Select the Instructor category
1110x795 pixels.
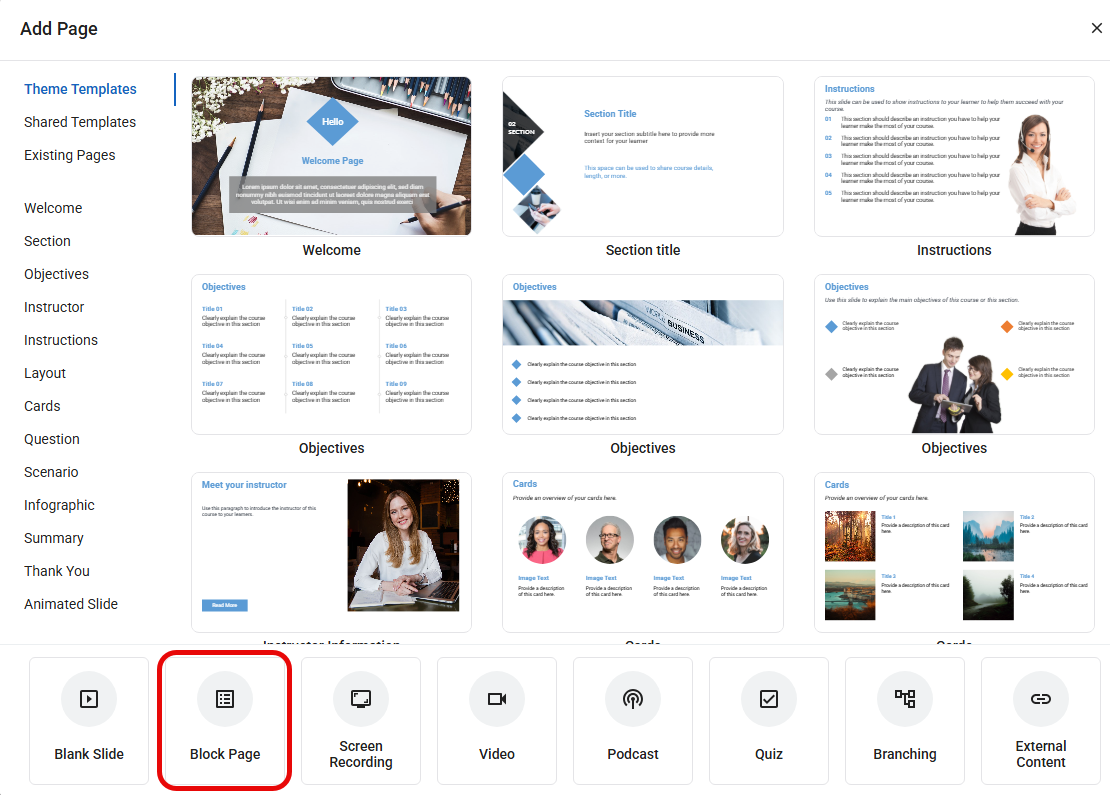[x=54, y=307]
